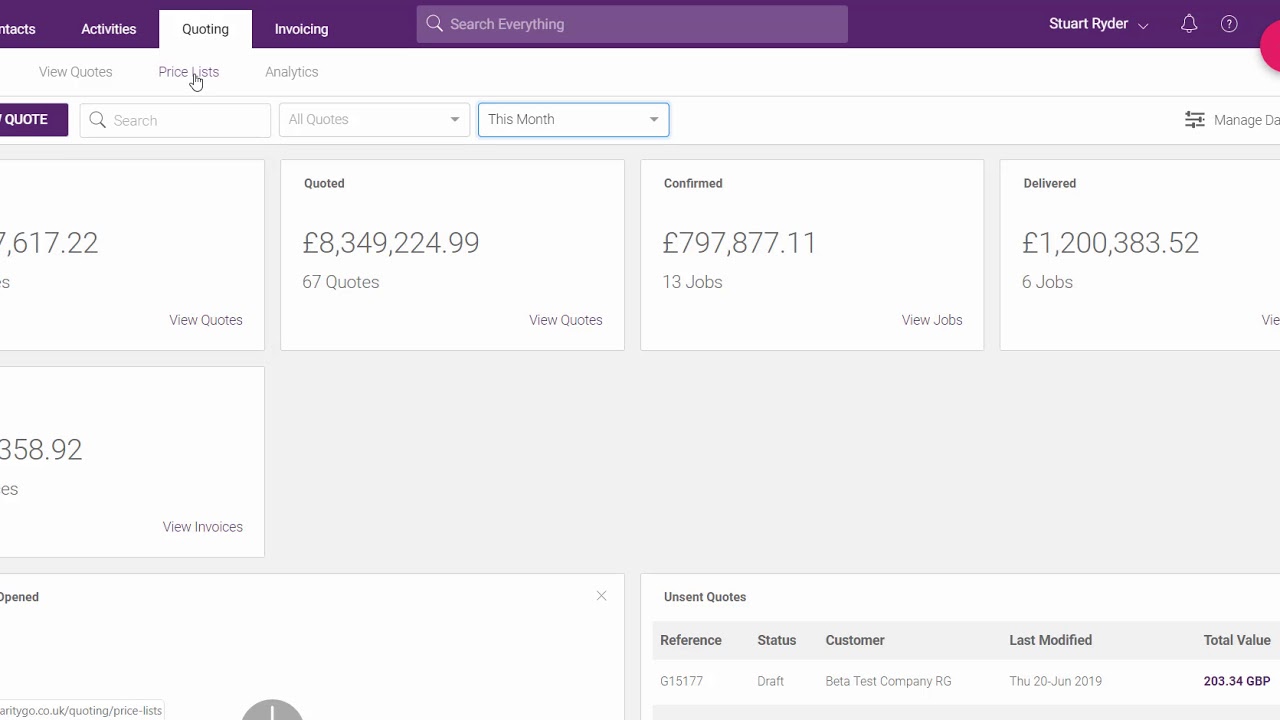Image resolution: width=1280 pixels, height=720 pixels.
Task: Click the £1,200,383.52 delivered total
Action: coord(1110,243)
